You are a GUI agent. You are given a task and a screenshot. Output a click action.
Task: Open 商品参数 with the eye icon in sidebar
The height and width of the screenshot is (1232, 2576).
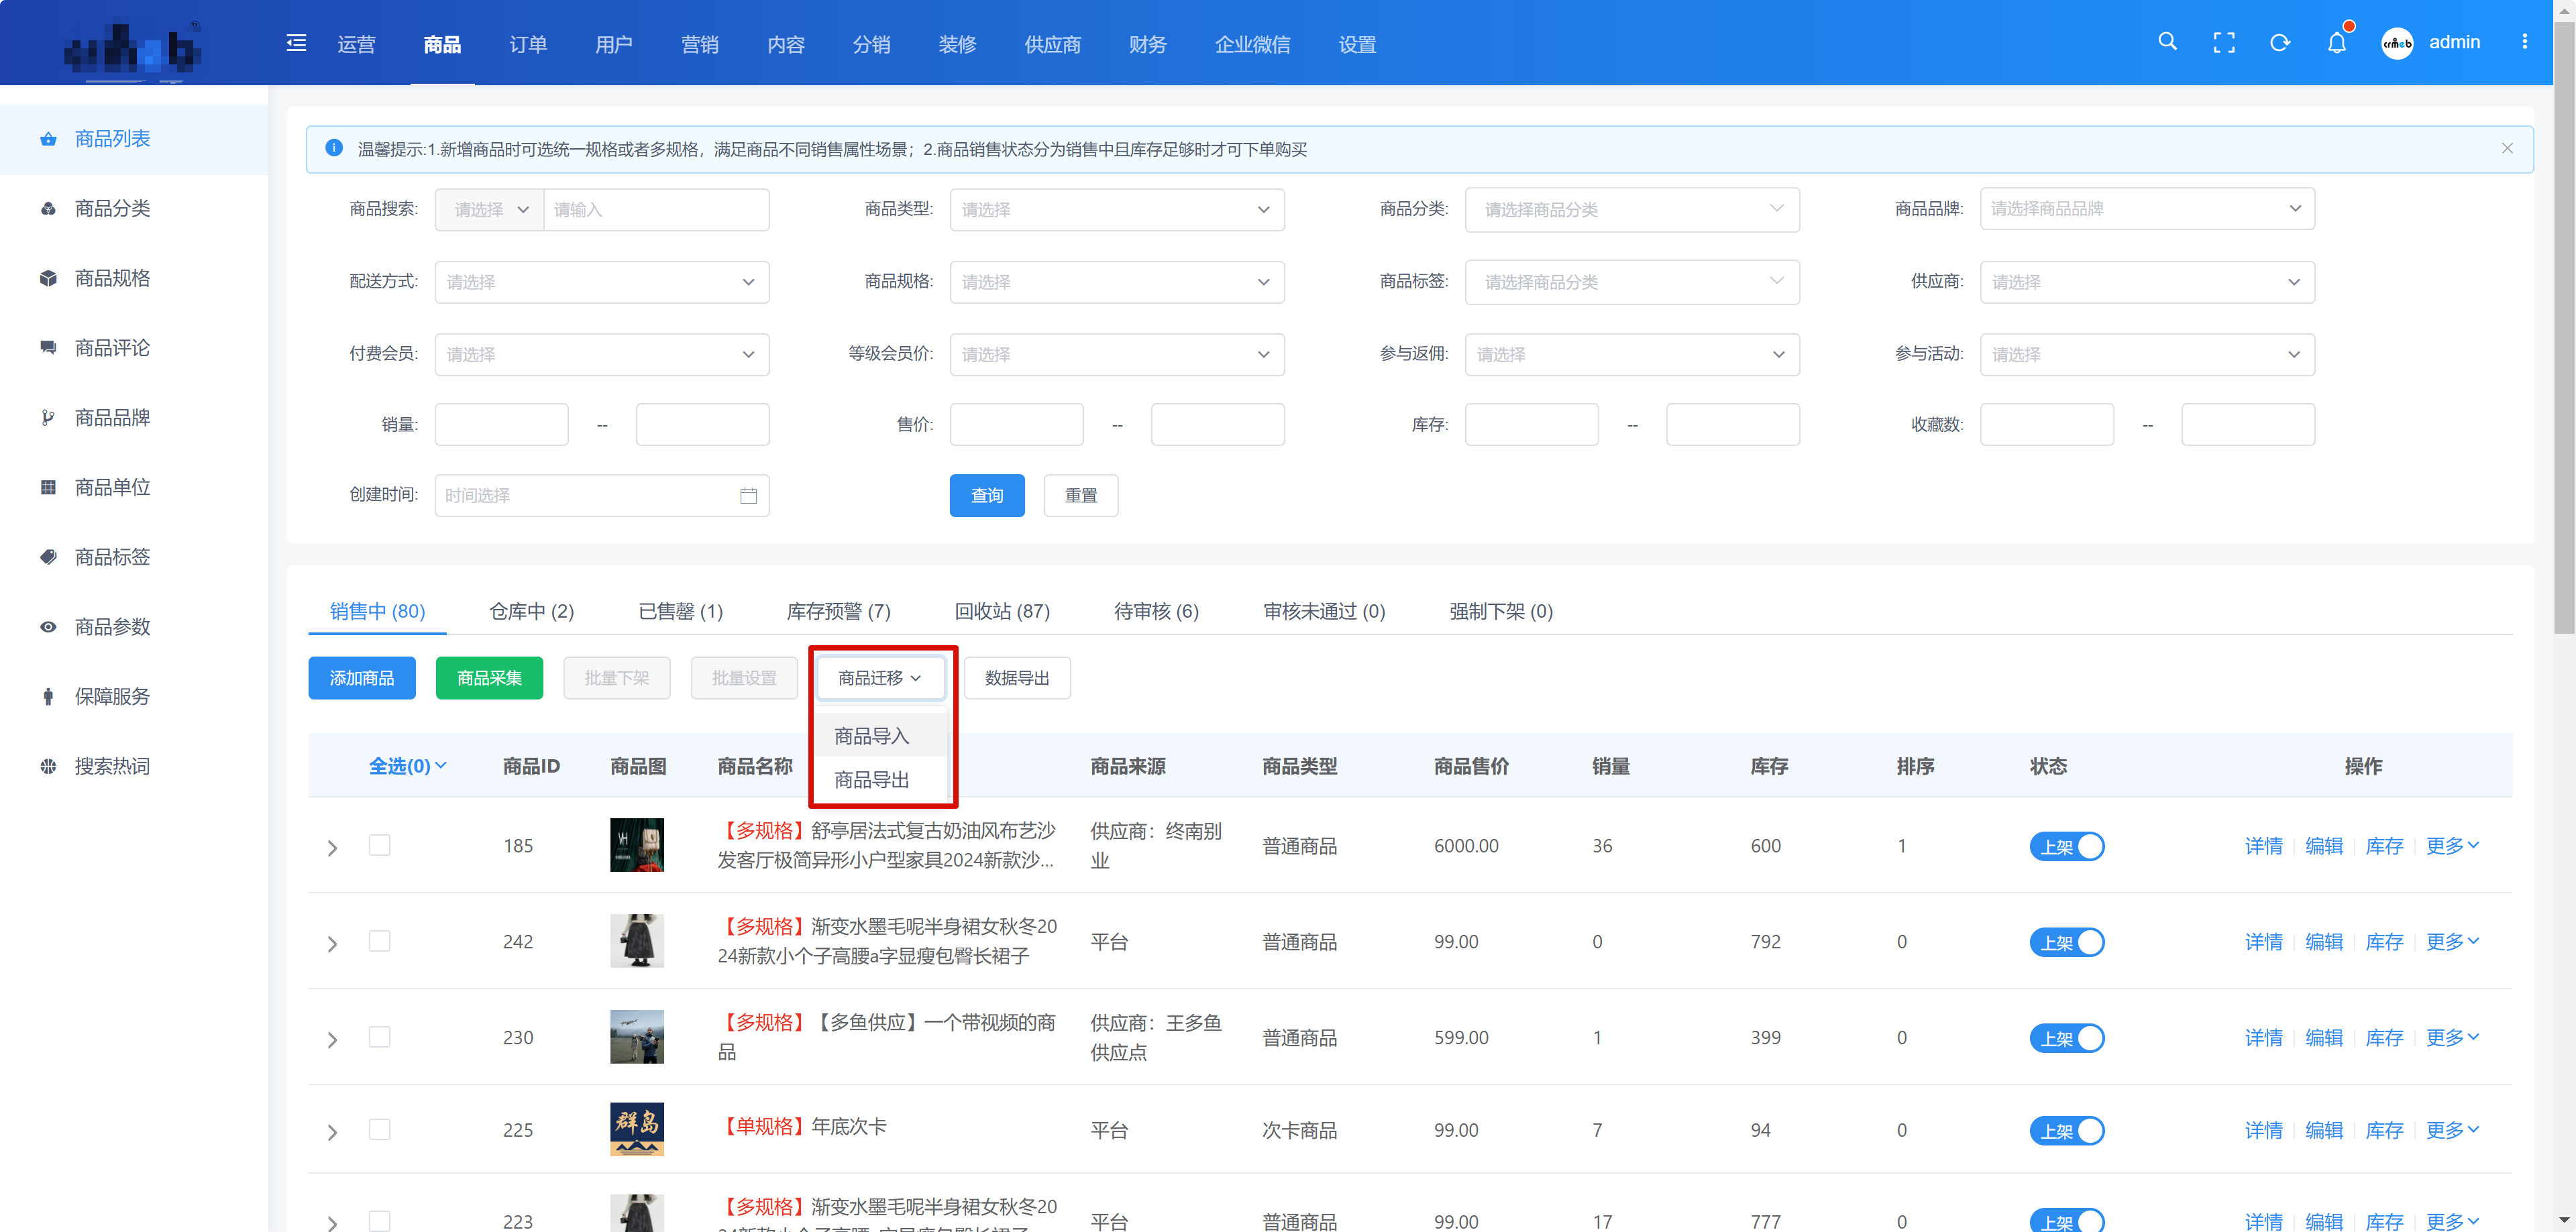[x=48, y=627]
